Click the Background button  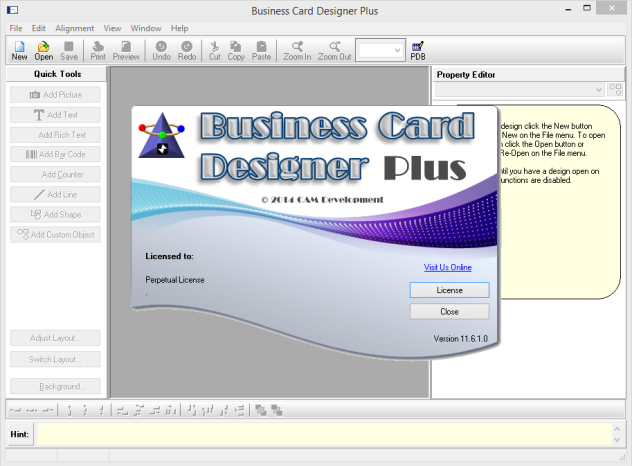[55, 386]
